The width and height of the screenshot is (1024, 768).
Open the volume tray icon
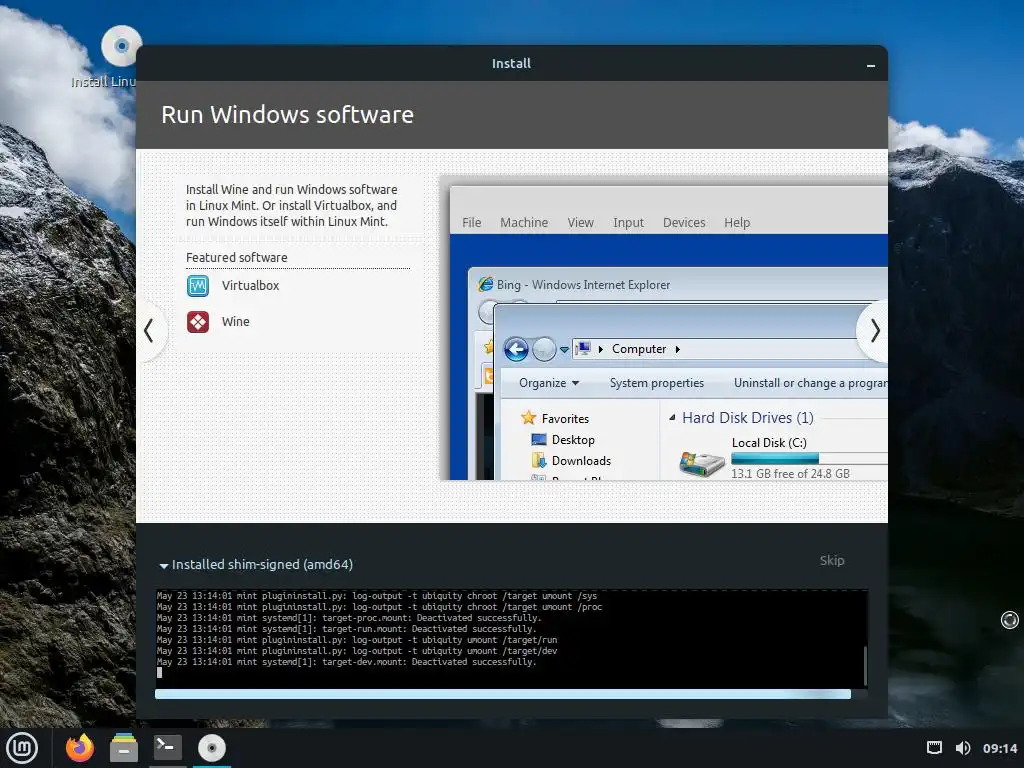(963, 748)
